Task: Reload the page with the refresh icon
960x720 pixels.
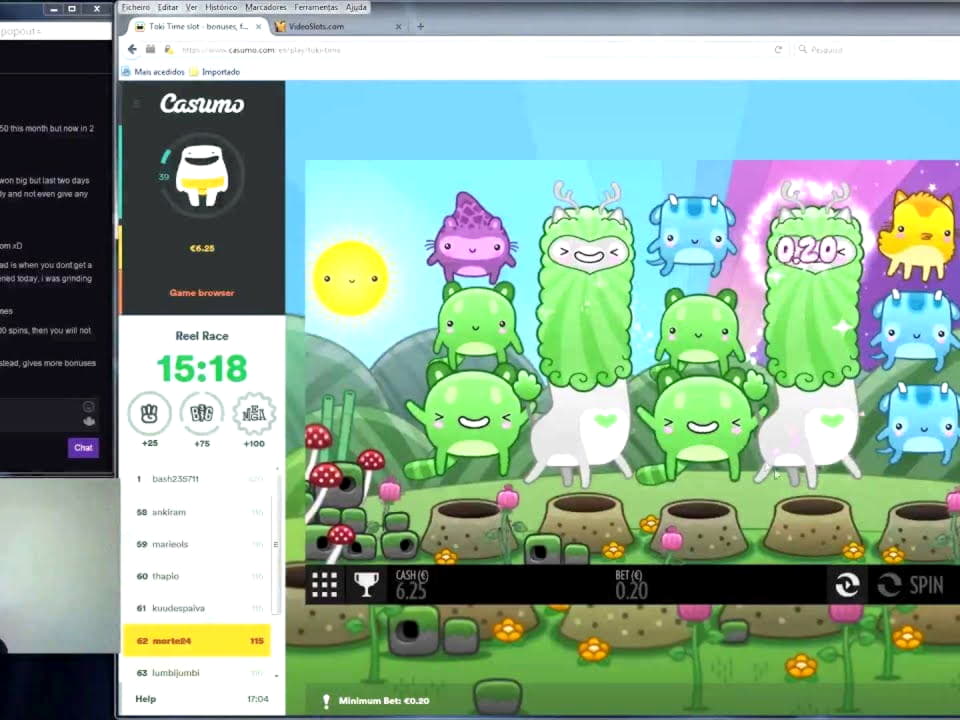Action: tap(778, 50)
